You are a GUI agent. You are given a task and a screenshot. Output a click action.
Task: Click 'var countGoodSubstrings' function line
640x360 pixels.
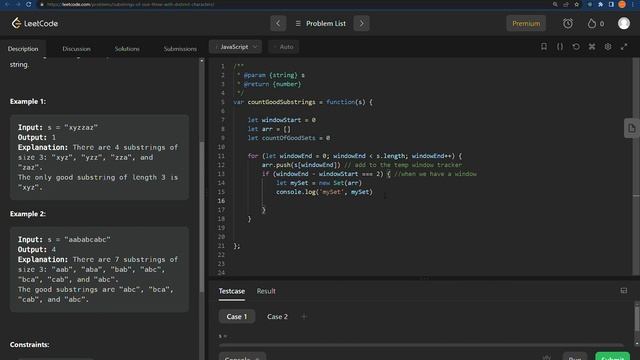303,102
